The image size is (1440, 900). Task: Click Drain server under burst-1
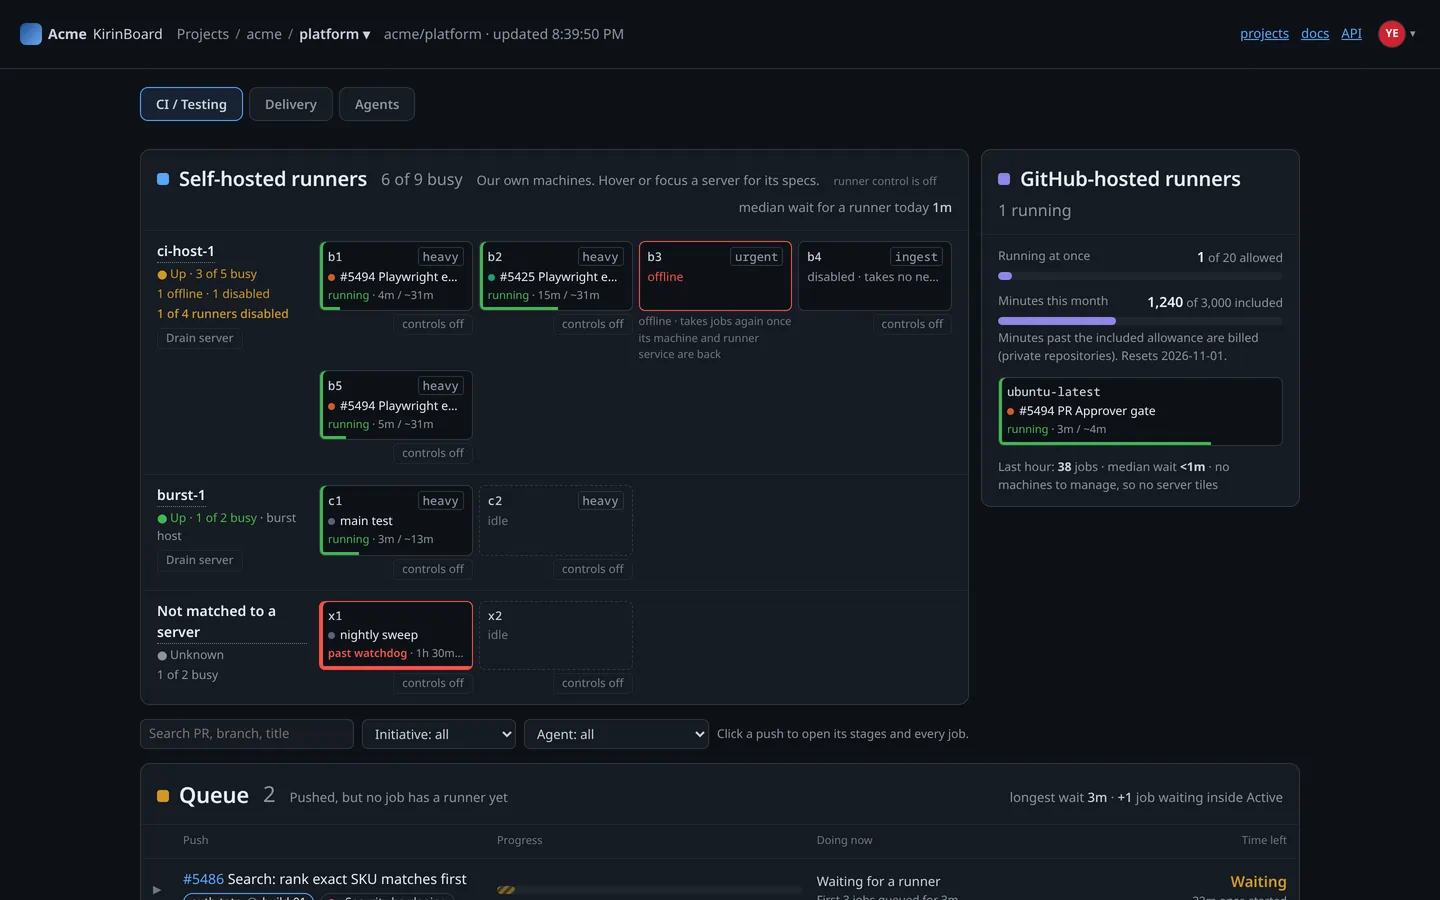point(200,560)
